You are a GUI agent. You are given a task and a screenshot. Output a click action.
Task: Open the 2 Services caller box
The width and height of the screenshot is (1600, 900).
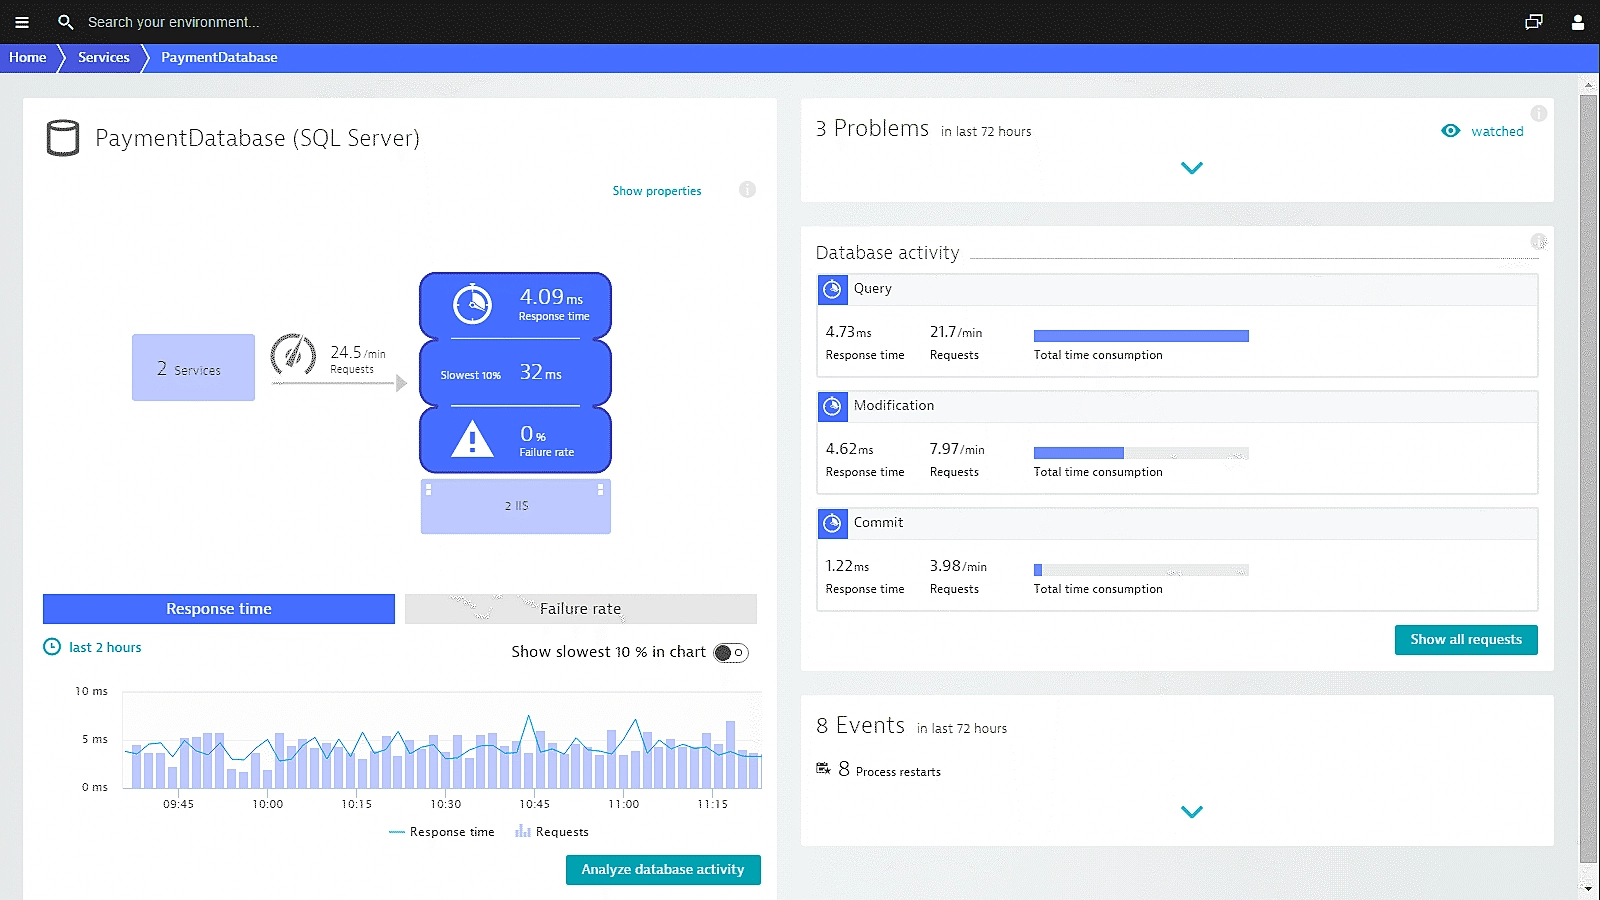[193, 368]
